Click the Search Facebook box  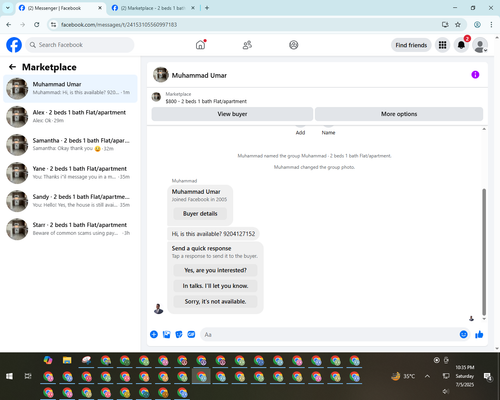point(80,45)
